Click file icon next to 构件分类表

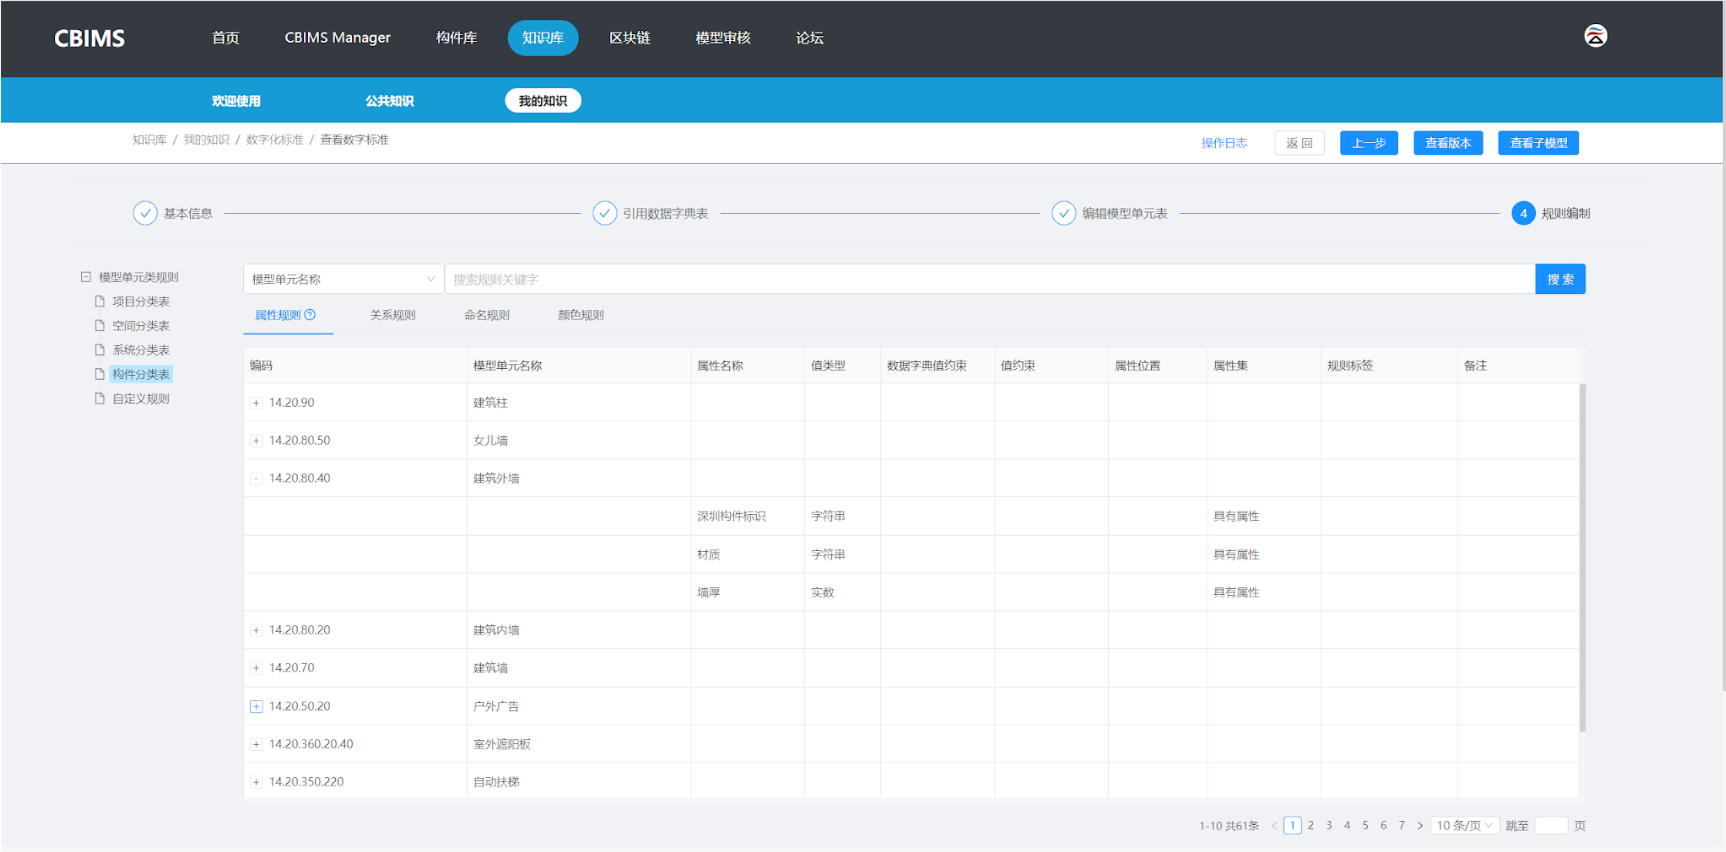pos(100,374)
